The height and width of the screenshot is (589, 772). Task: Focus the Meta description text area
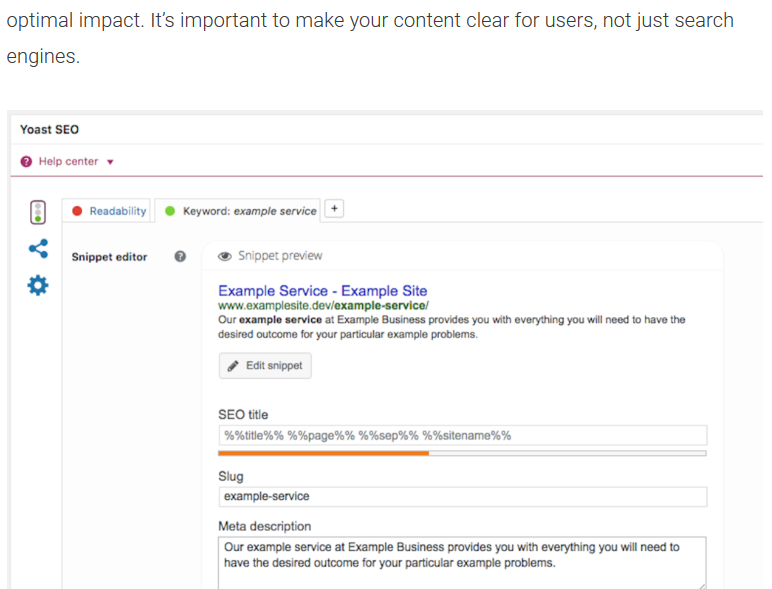click(462, 562)
